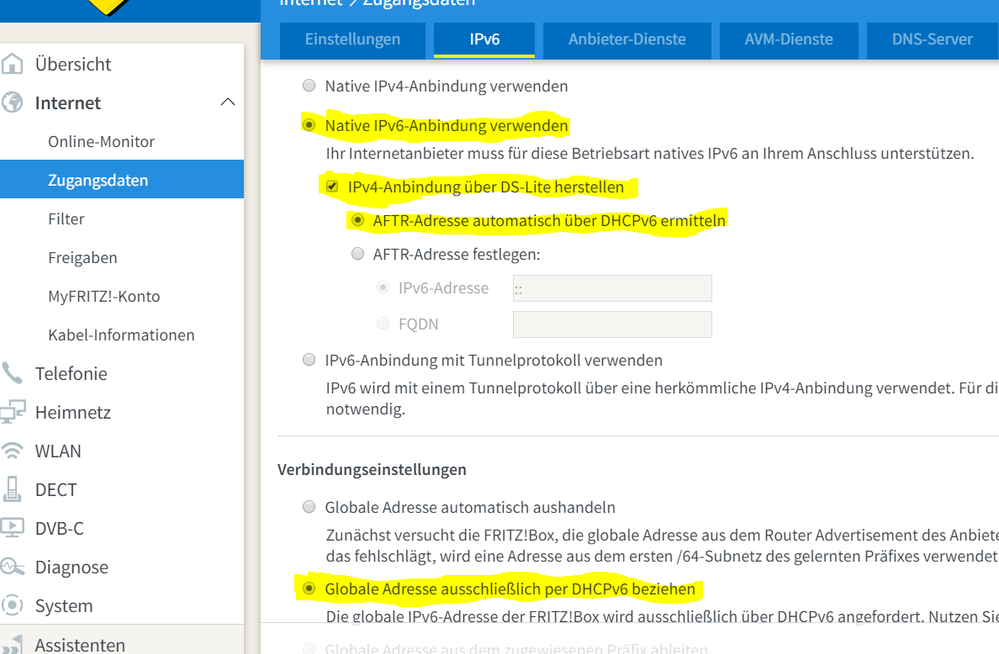The width and height of the screenshot is (999, 654).
Task: Select Globale Adresse ausschließlich per DHCPv6 beziehen
Action: (309, 588)
